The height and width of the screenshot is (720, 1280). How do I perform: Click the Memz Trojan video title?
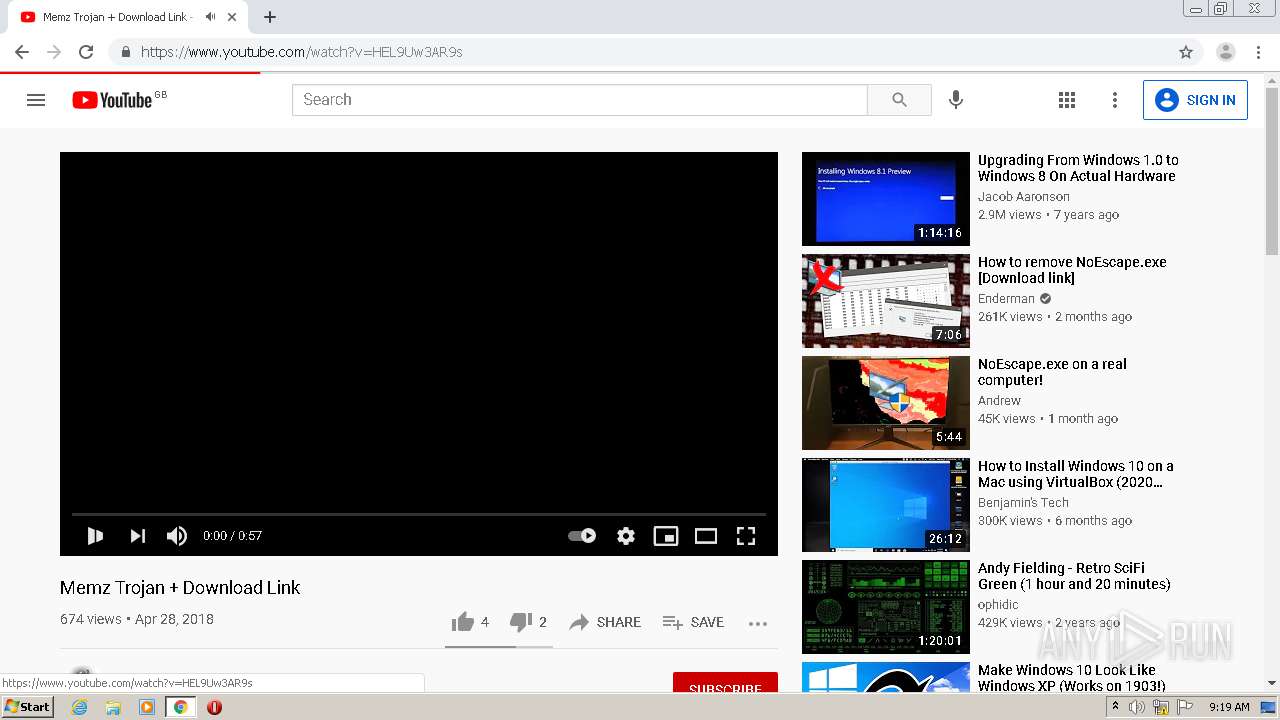(180, 588)
